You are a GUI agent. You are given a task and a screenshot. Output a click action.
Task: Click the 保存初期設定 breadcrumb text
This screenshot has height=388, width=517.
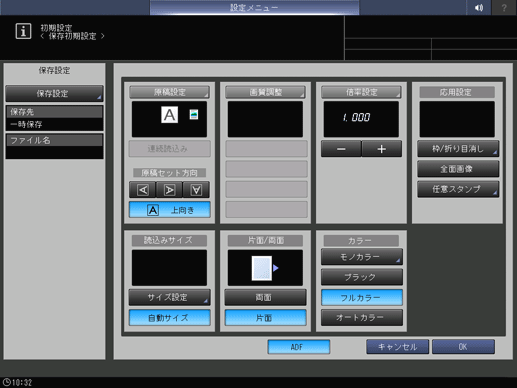pos(72,36)
